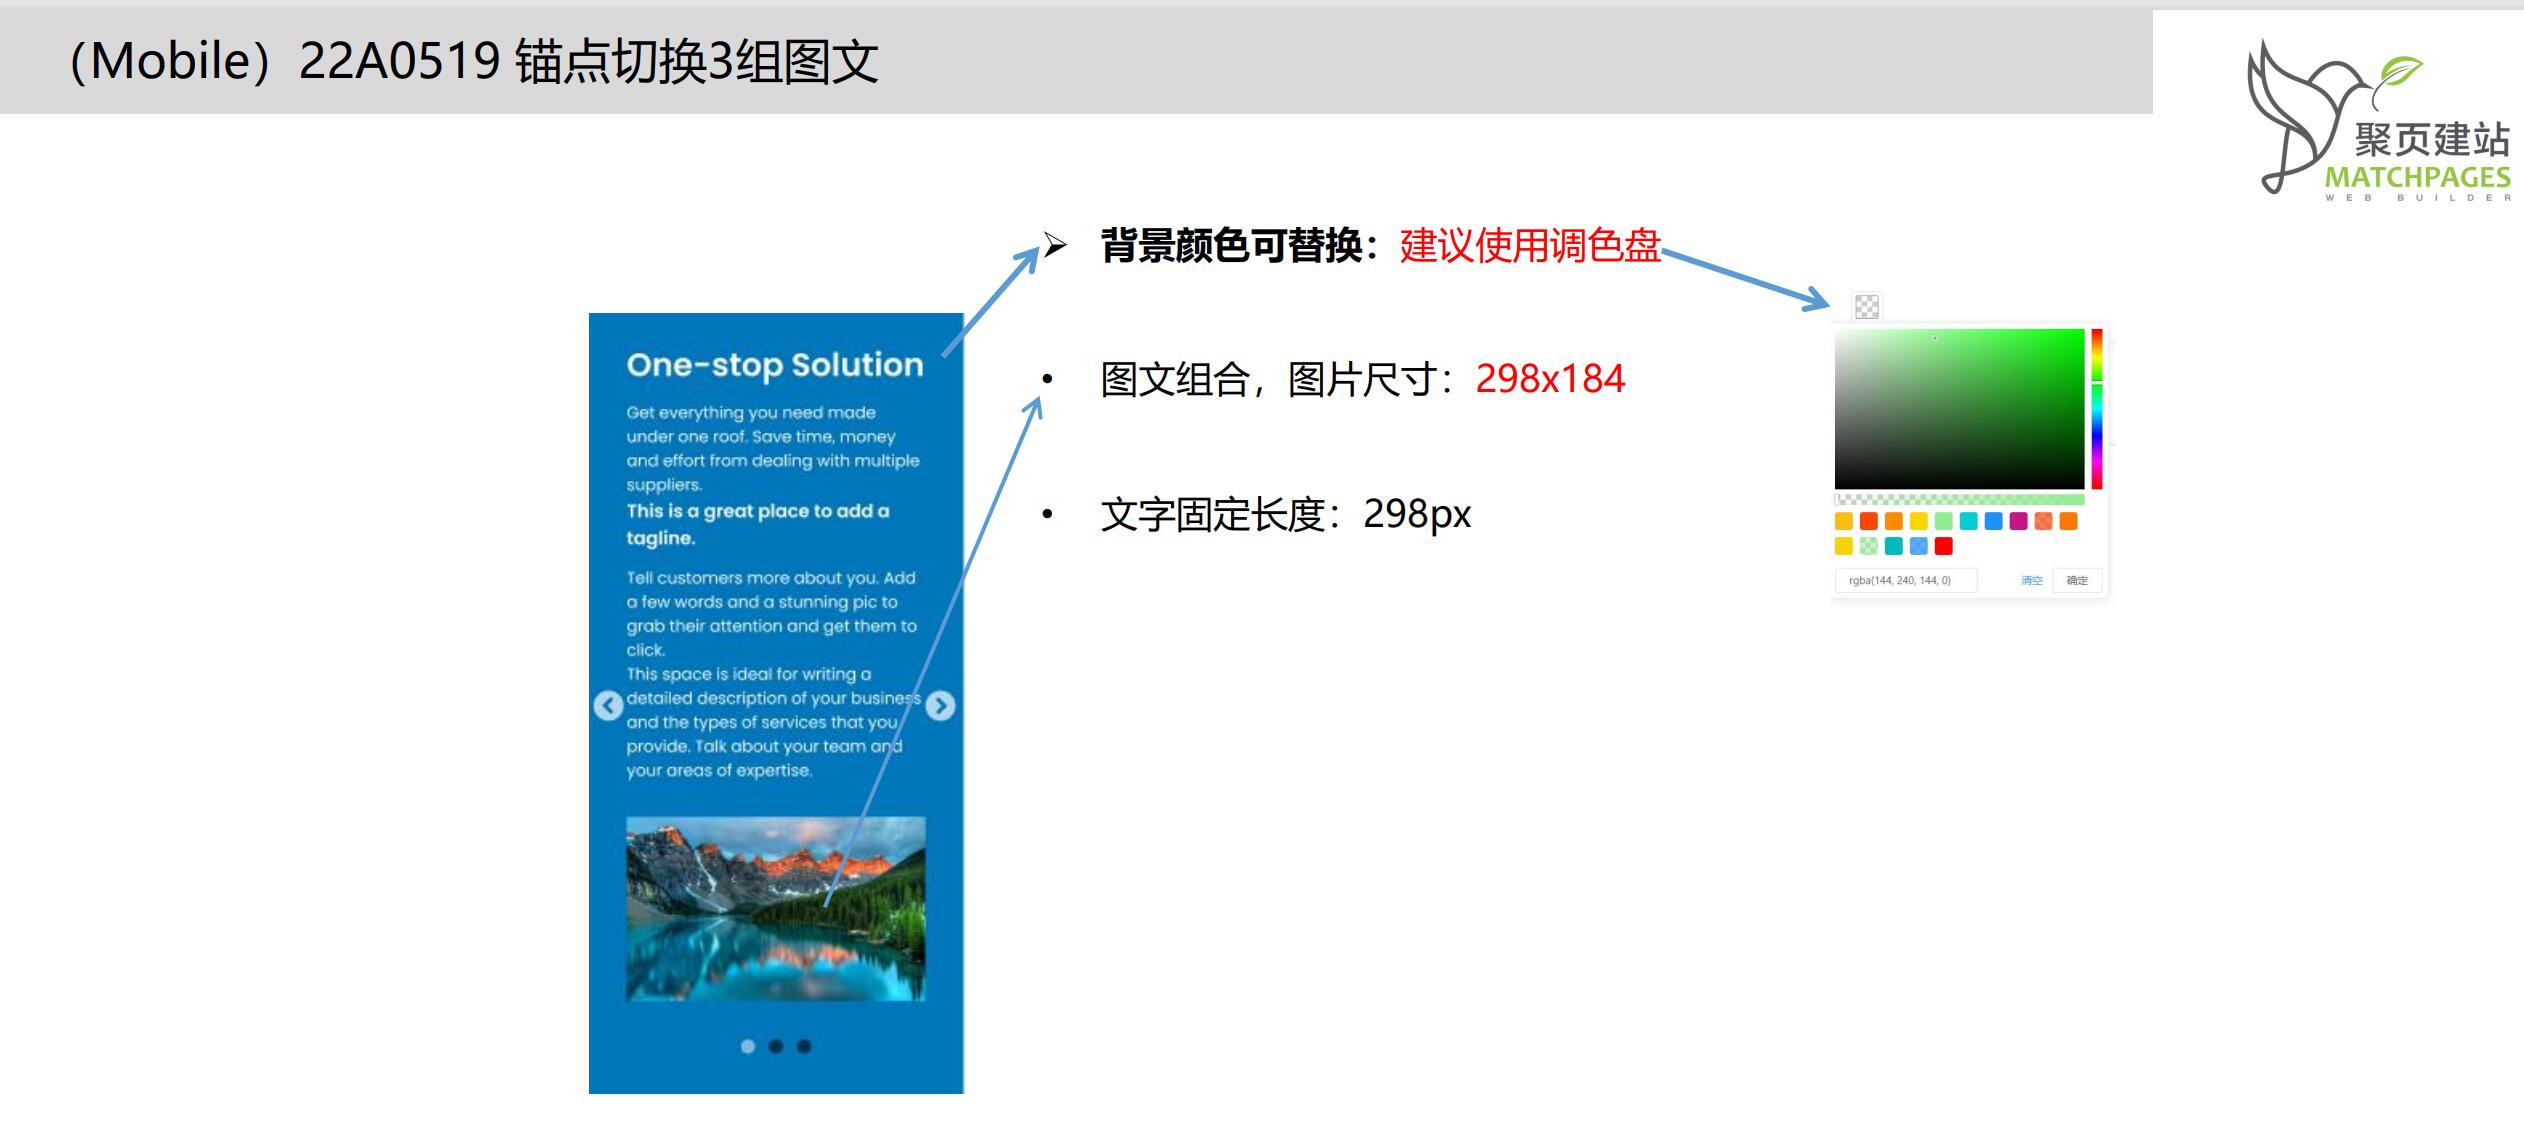Viewport: 2524px width, 1121px height.
Task: Click the 'Get everything you need made' paragraph
Action: 773,448
